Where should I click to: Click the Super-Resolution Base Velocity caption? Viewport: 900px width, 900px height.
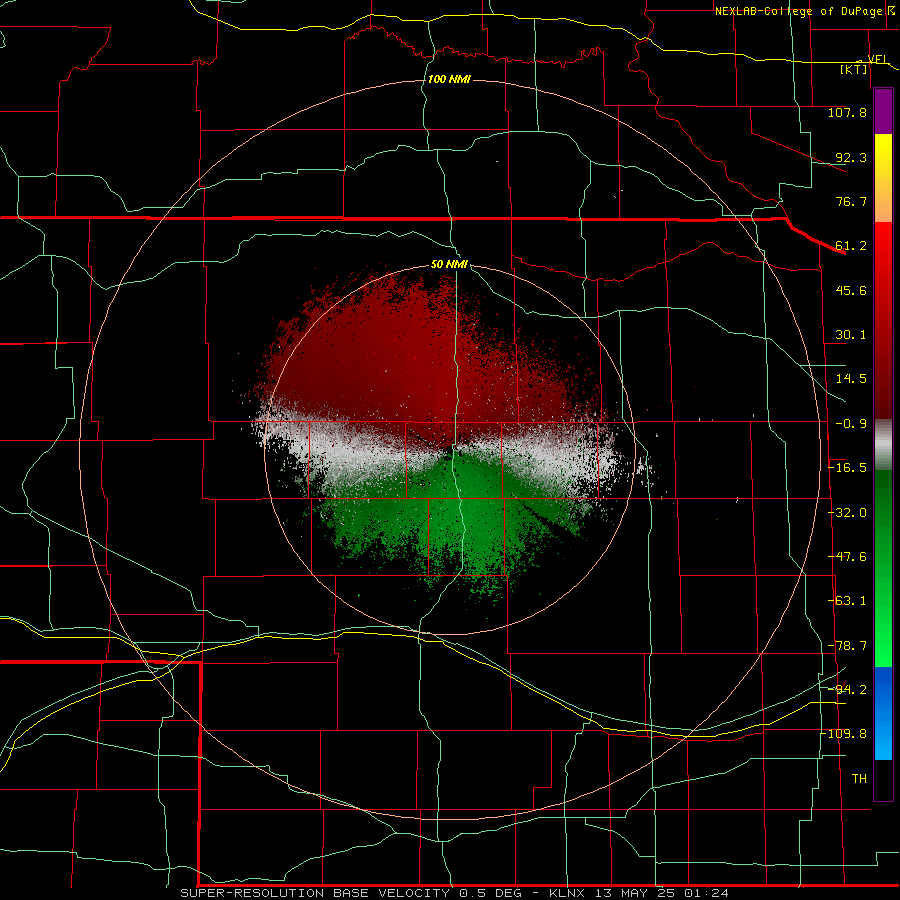pyautogui.click(x=455, y=893)
